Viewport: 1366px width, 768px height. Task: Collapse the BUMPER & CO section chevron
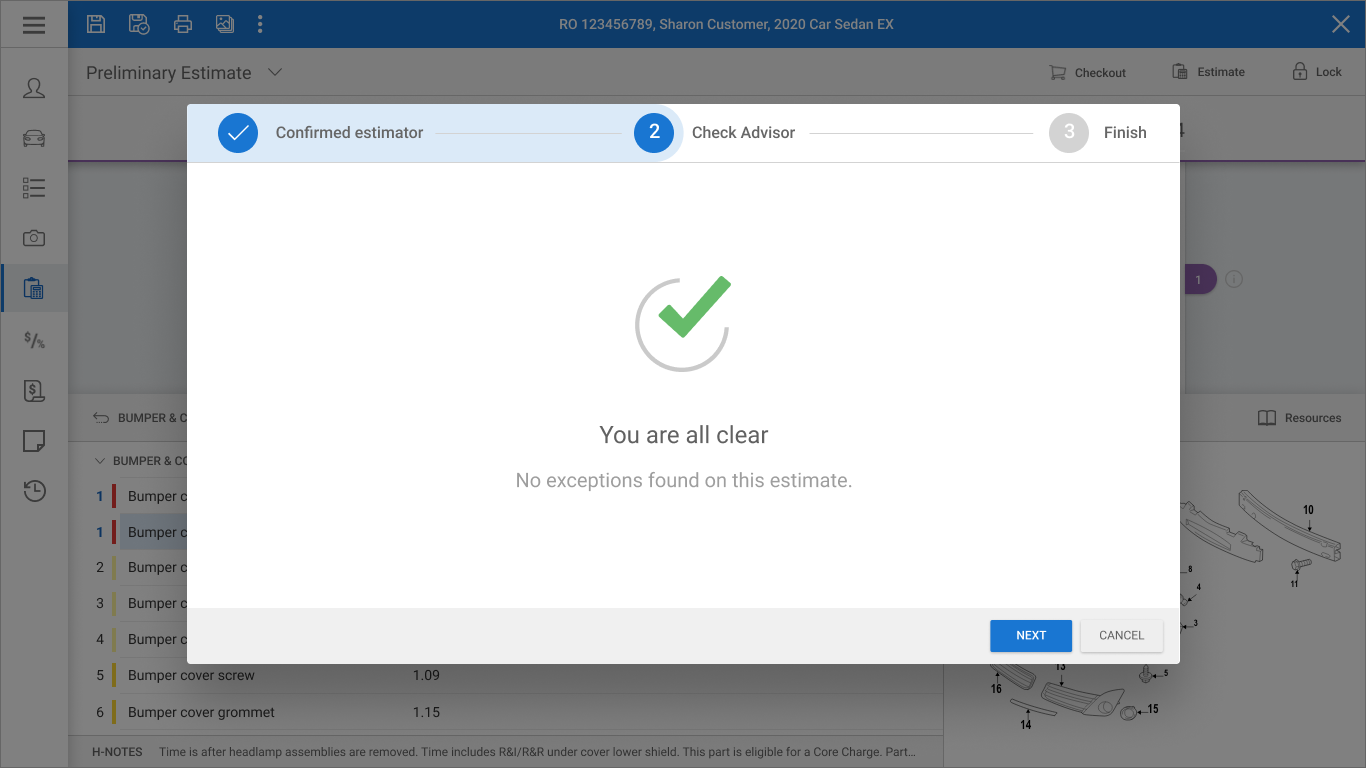99,461
